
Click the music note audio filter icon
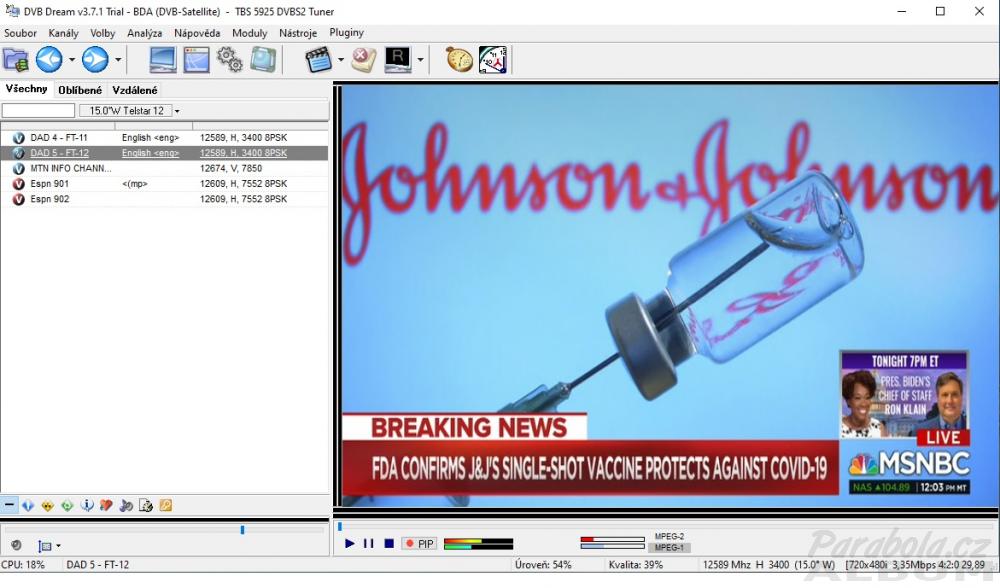[x=126, y=506]
